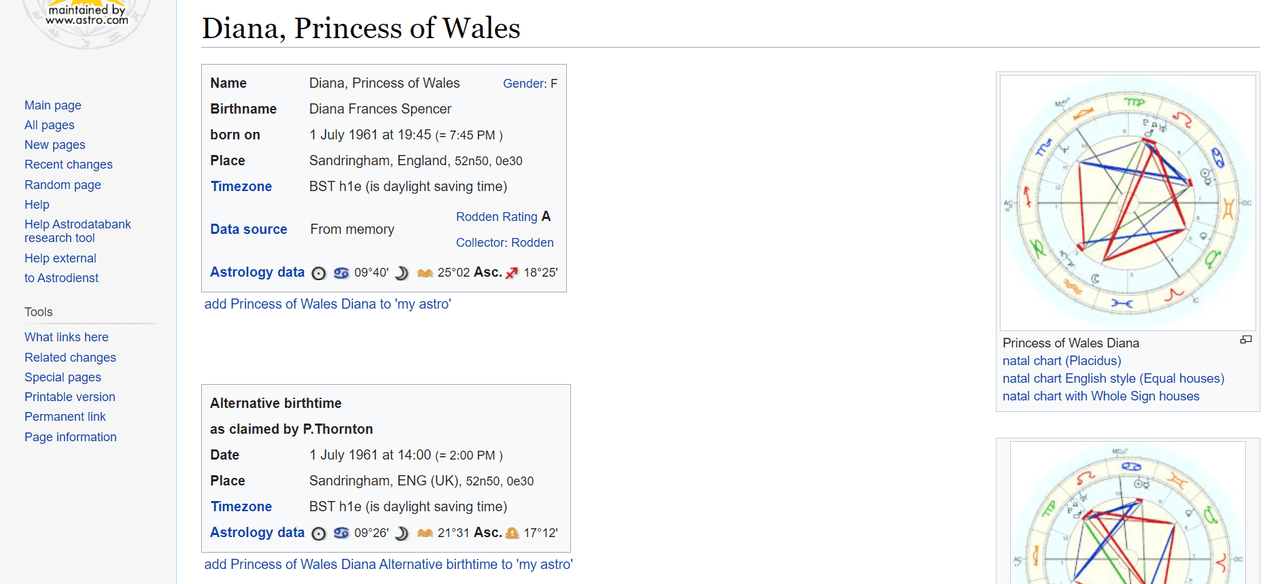
Task: Click the astro.com logo image
Action: tap(87, 22)
